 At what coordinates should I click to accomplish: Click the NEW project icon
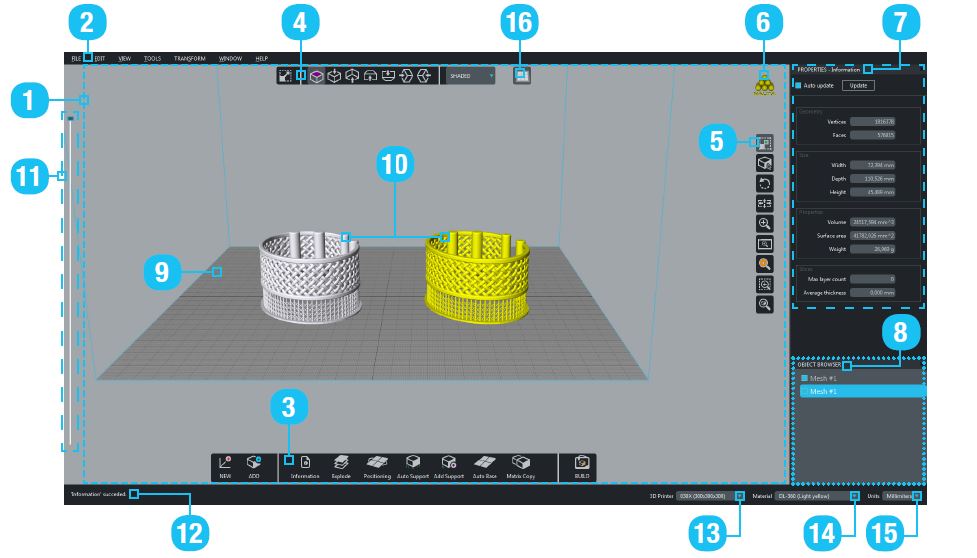(224, 463)
